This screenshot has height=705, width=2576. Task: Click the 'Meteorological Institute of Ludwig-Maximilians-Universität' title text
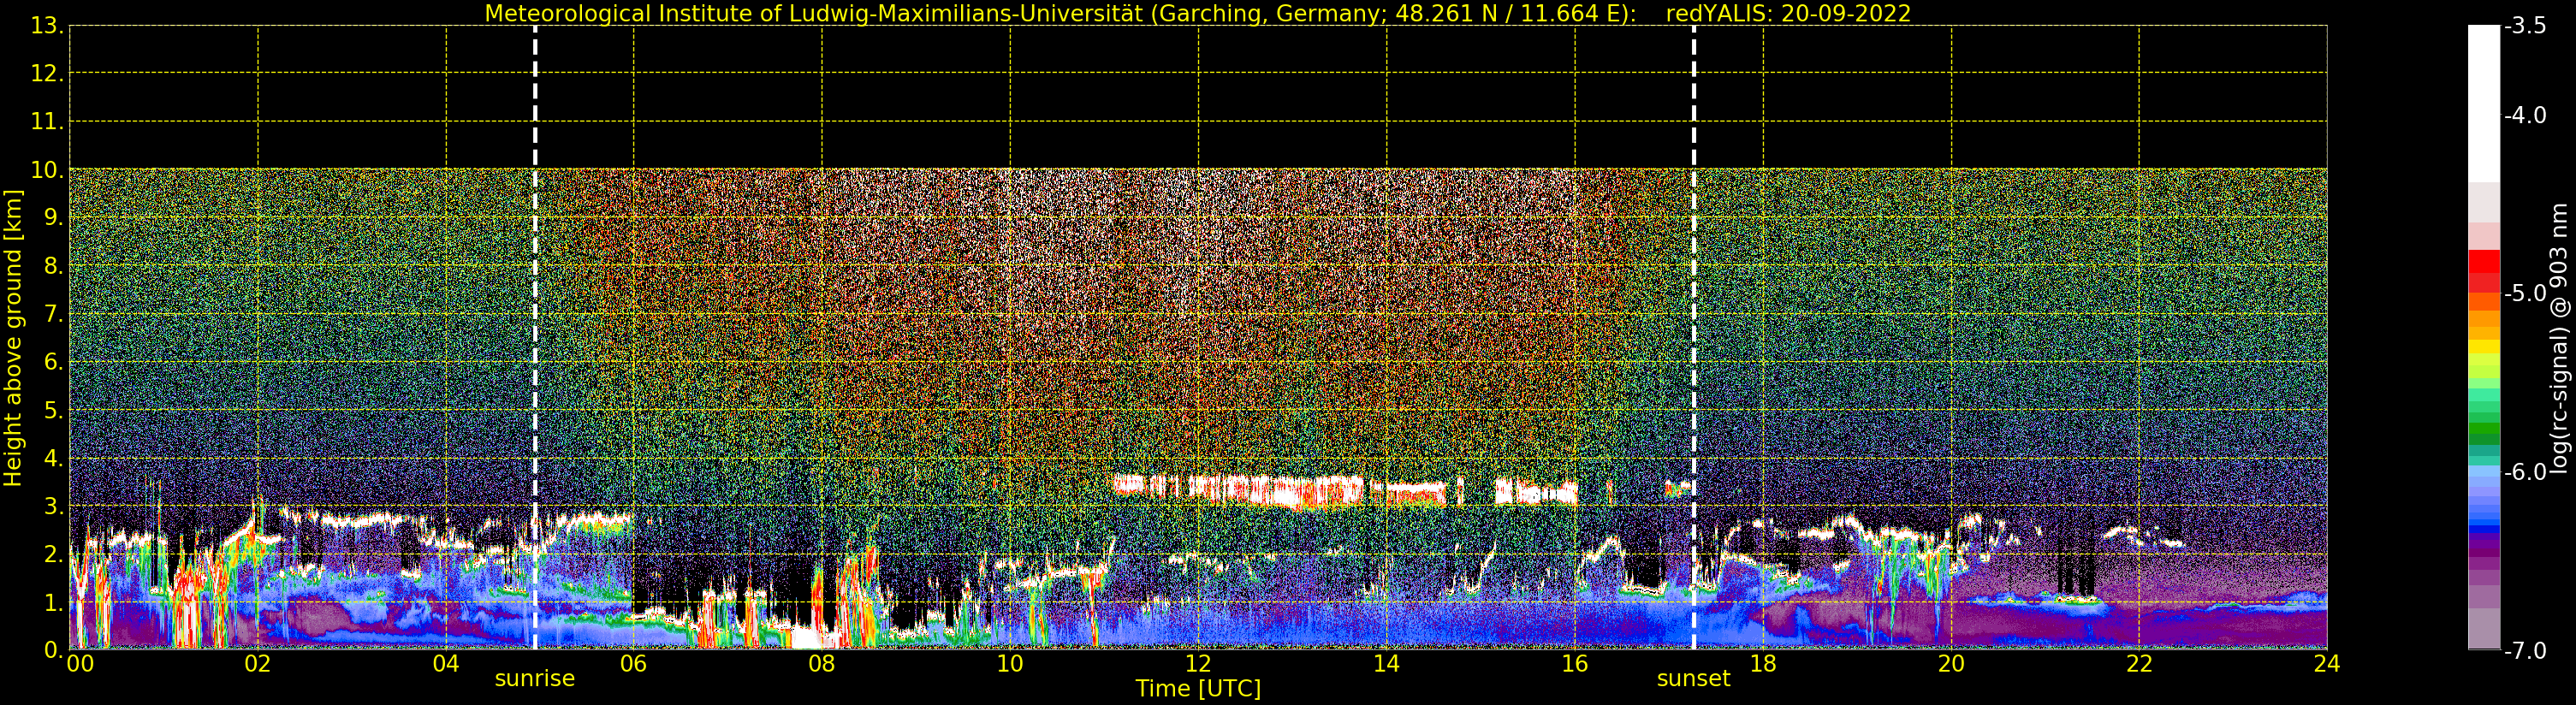point(814,14)
